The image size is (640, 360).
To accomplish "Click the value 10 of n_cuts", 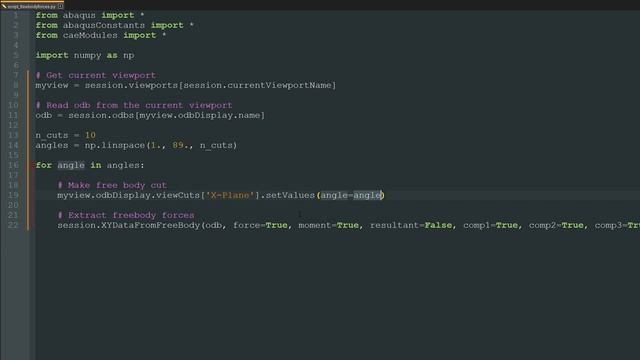I will (90, 135).
